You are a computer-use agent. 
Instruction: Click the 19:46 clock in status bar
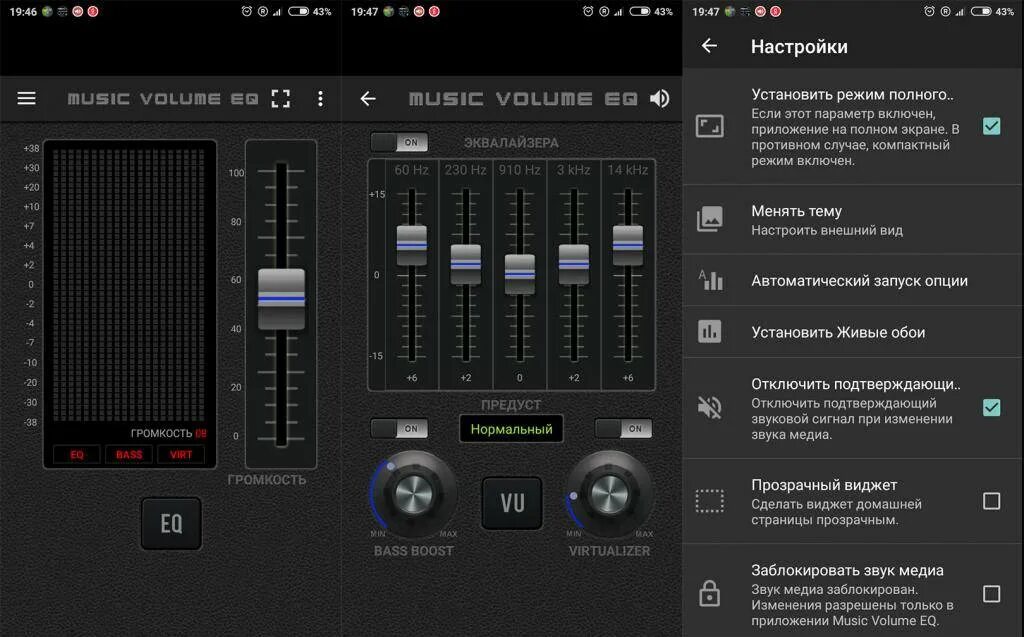23,12
